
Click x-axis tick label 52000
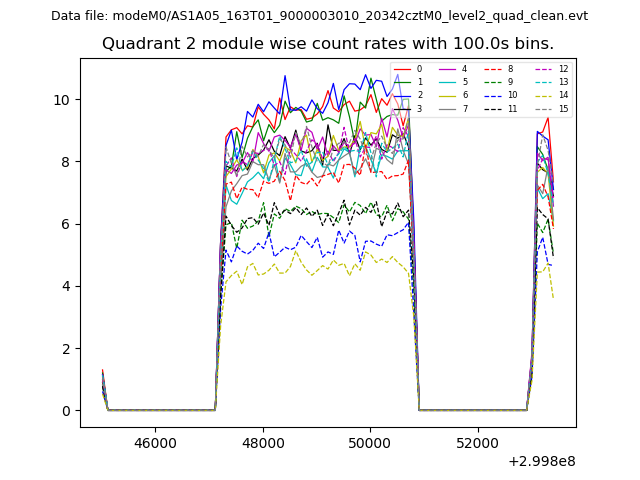click(x=477, y=442)
